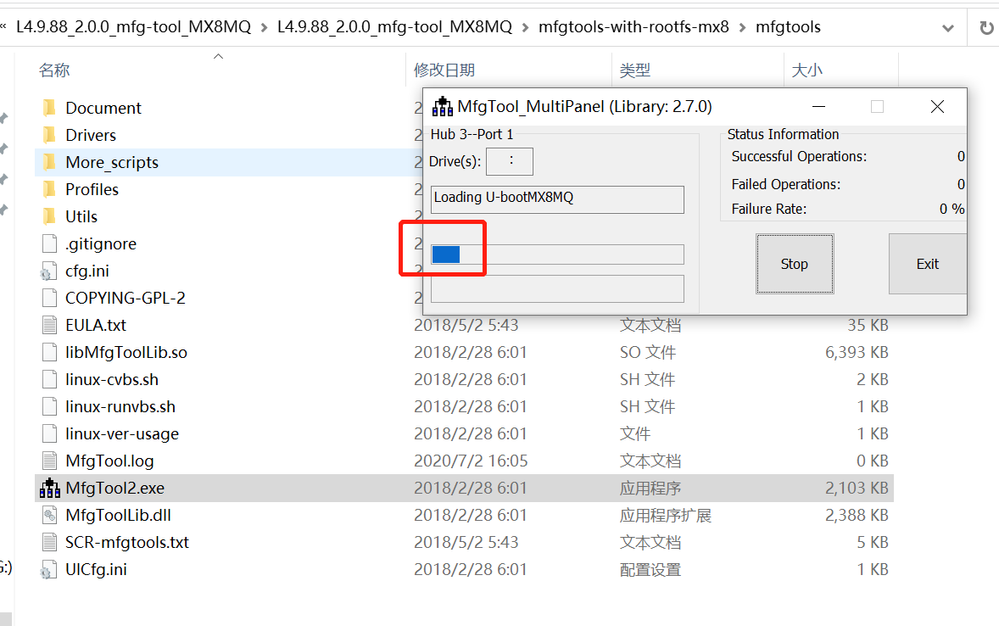Click the 2020/7/2 16:05 date cell
Viewport: 999px width, 626px height.
click(x=471, y=461)
